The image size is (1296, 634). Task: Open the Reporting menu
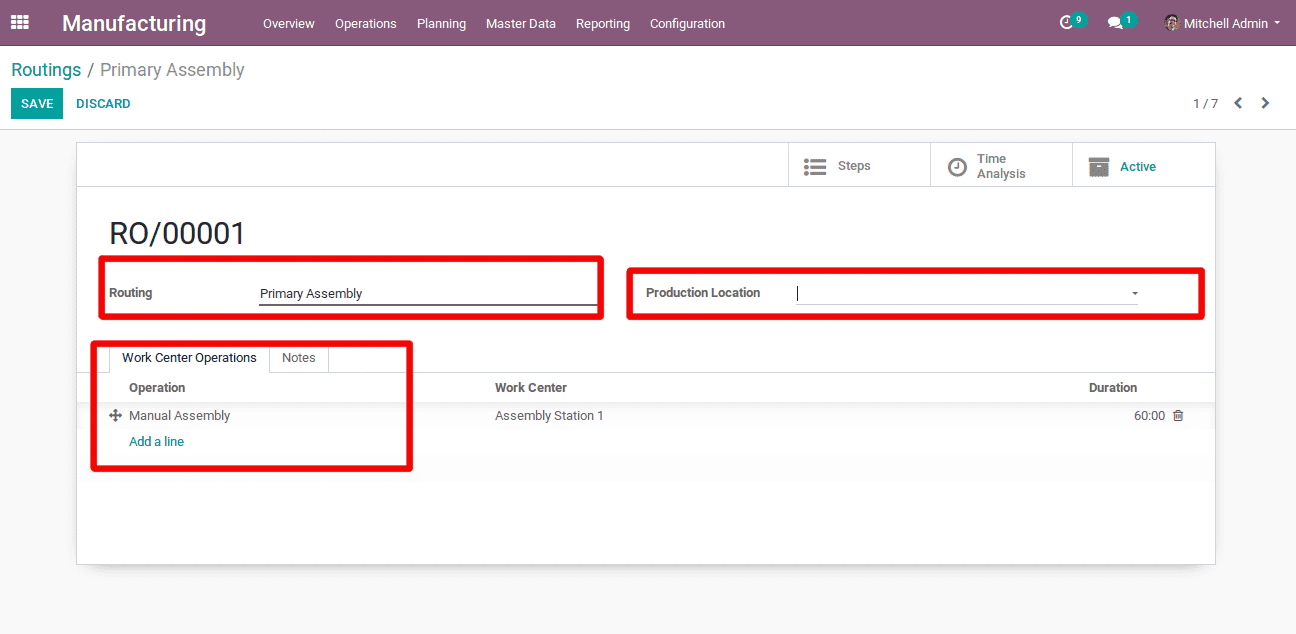point(603,23)
